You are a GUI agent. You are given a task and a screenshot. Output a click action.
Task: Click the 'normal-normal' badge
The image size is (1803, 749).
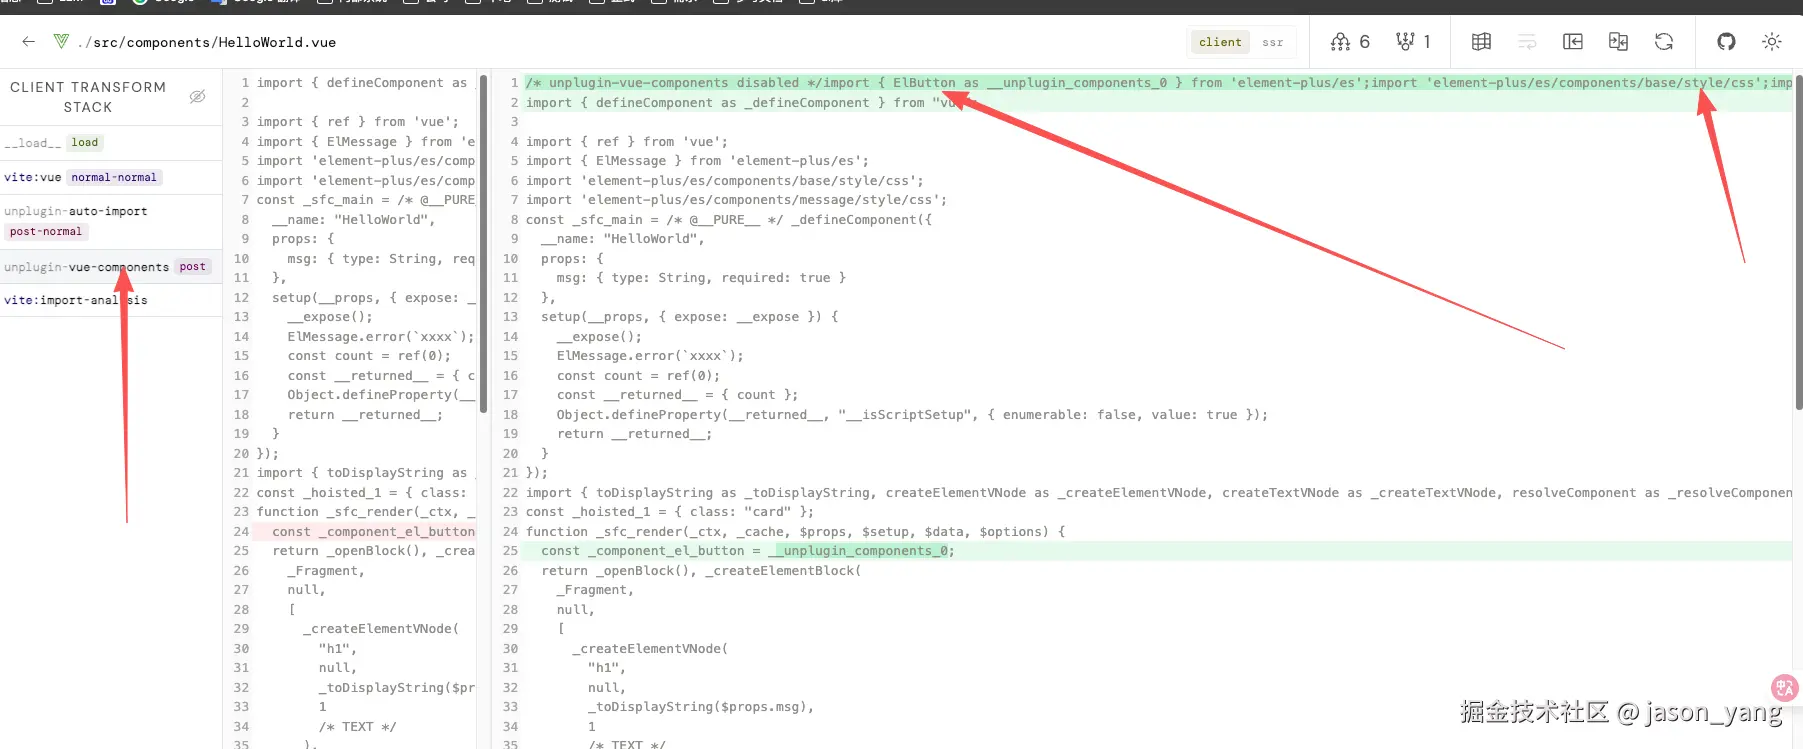tap(114, 177)
